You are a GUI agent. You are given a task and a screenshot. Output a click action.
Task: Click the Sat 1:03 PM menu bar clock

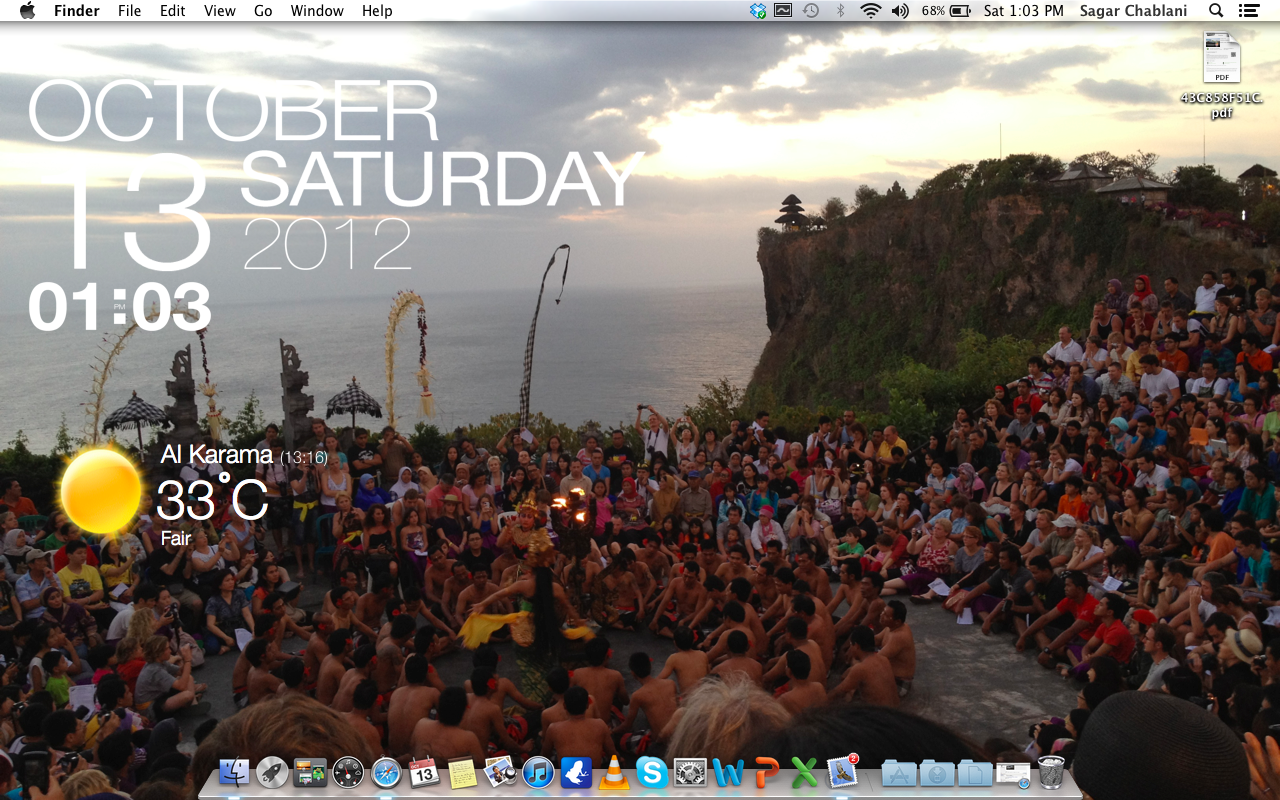point(1024,11)
